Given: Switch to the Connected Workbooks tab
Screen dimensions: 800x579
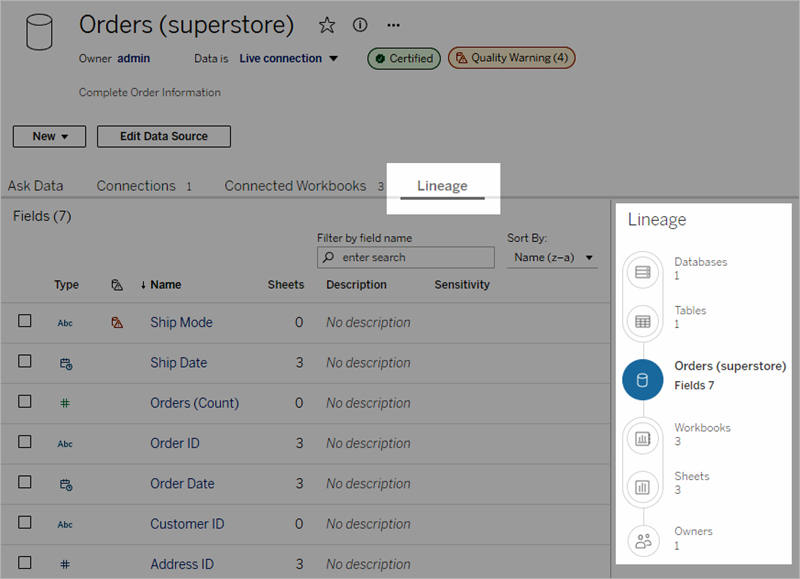Looking at the screenshot, I should click(x=295, y=185).
